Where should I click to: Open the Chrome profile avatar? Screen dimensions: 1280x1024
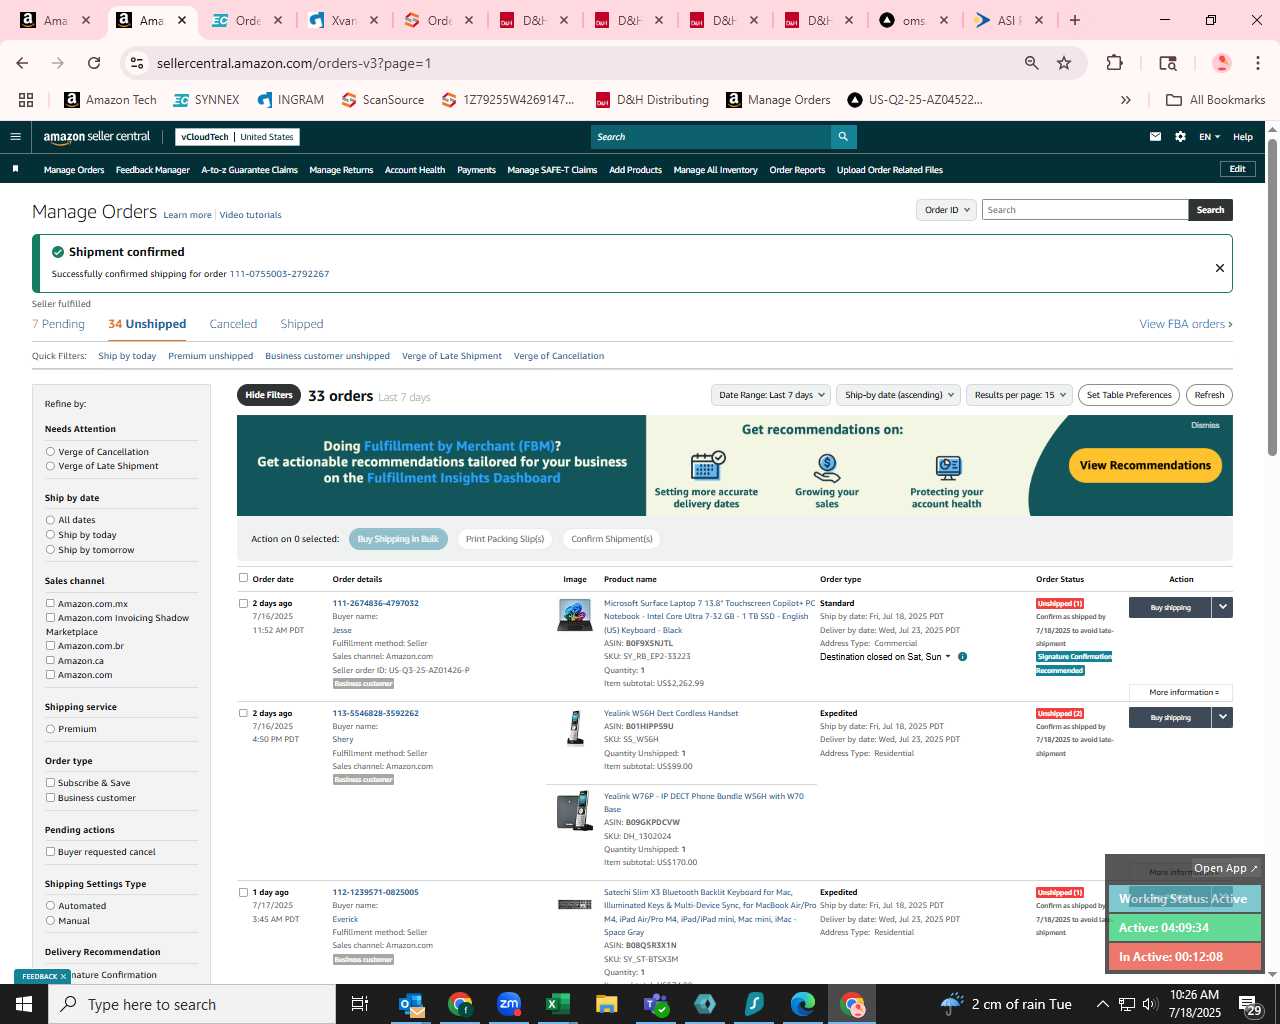[1221, 63]
